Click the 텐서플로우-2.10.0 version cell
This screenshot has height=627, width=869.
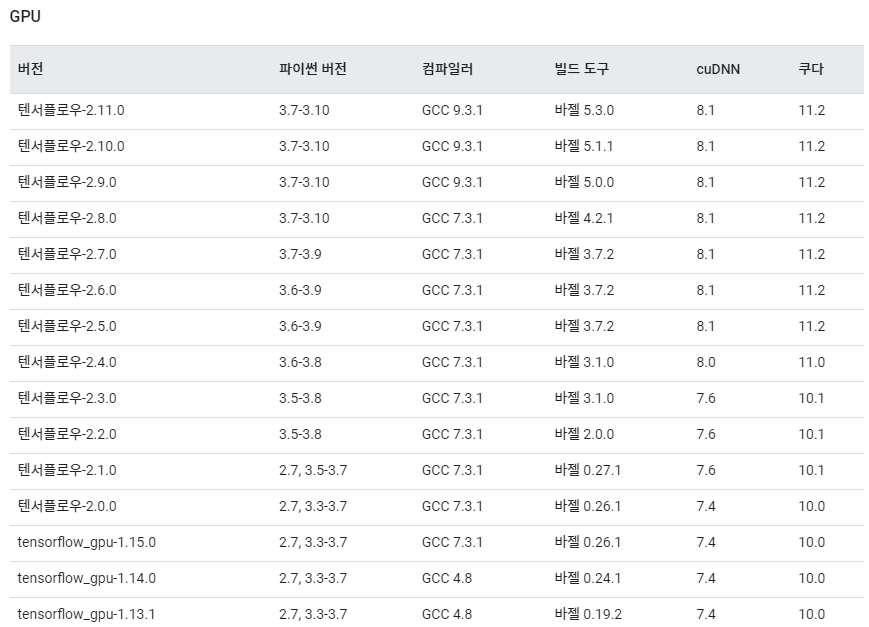(x=71, y=146)
